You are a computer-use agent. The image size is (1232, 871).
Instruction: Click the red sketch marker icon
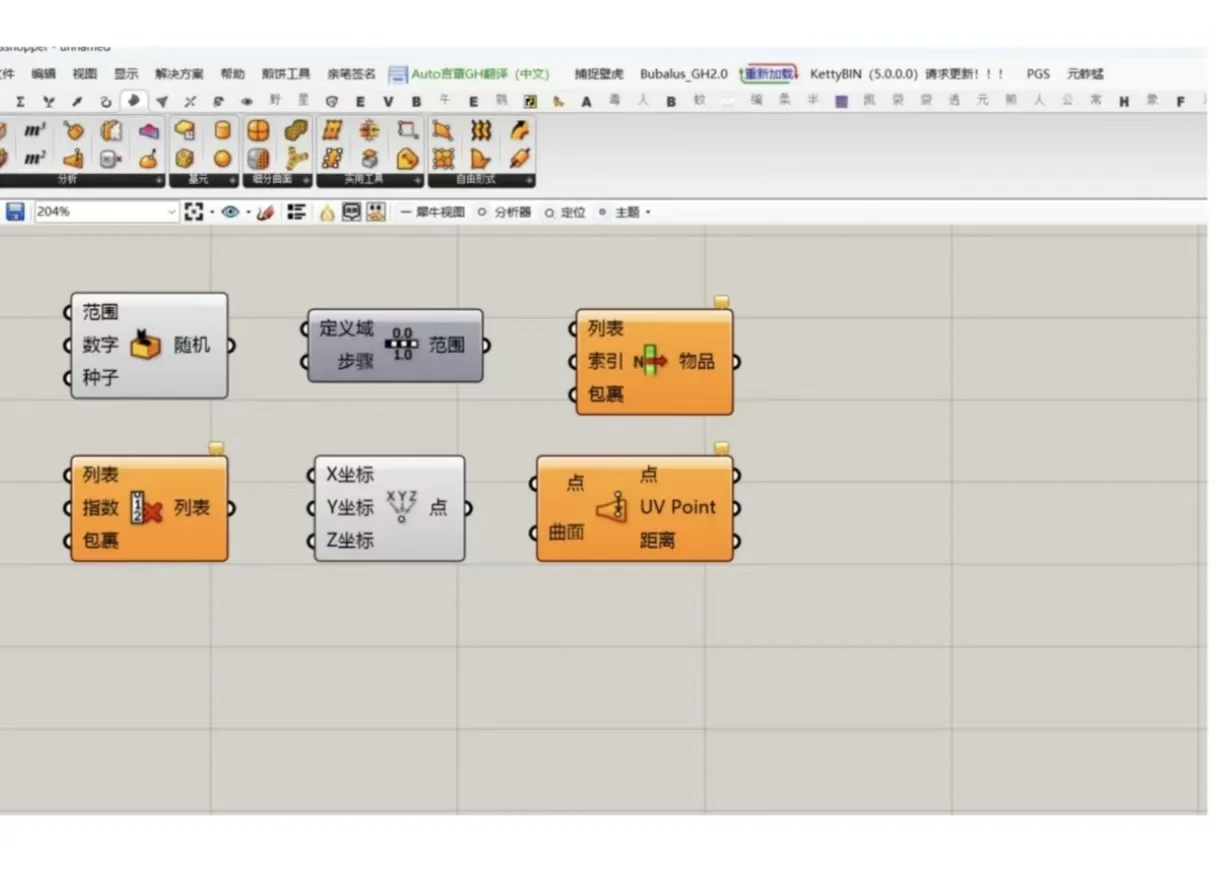pyautogui.click(x=265, y=212)
